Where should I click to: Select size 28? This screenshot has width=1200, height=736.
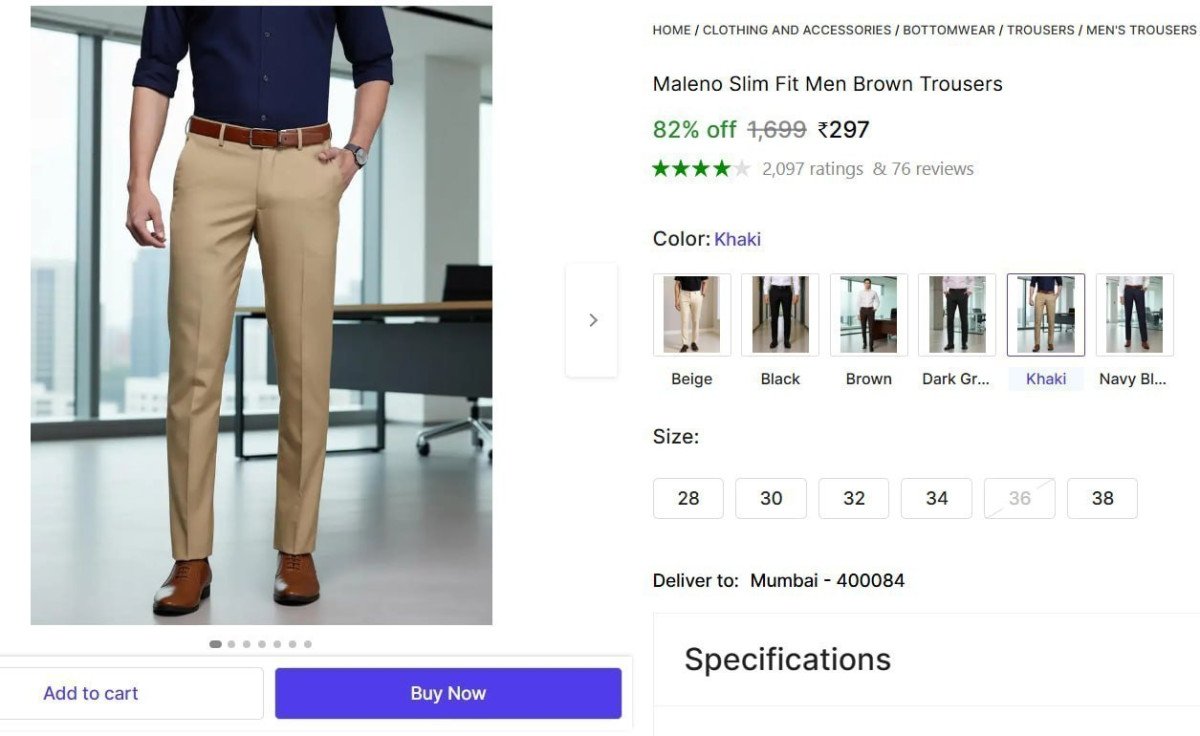(x=688, y=498)
